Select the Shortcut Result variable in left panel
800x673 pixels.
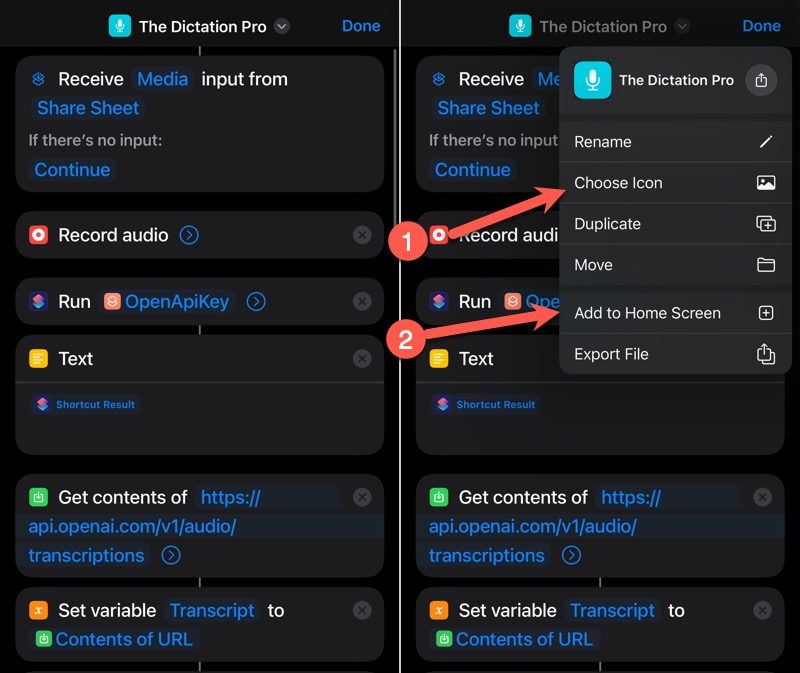tap(86, 405)
